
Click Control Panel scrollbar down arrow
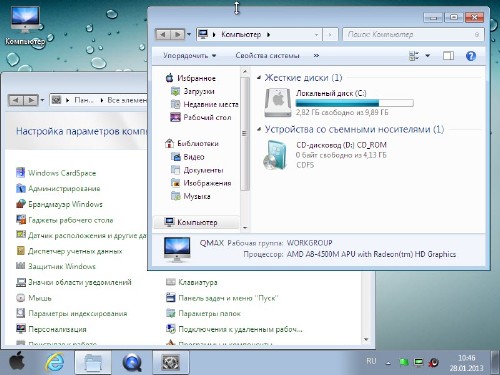coord(366,339)
